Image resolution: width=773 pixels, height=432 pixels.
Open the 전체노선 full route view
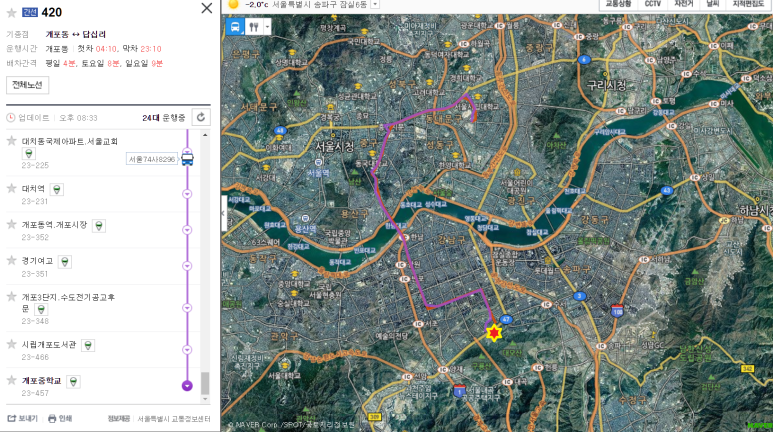[28, 85]
